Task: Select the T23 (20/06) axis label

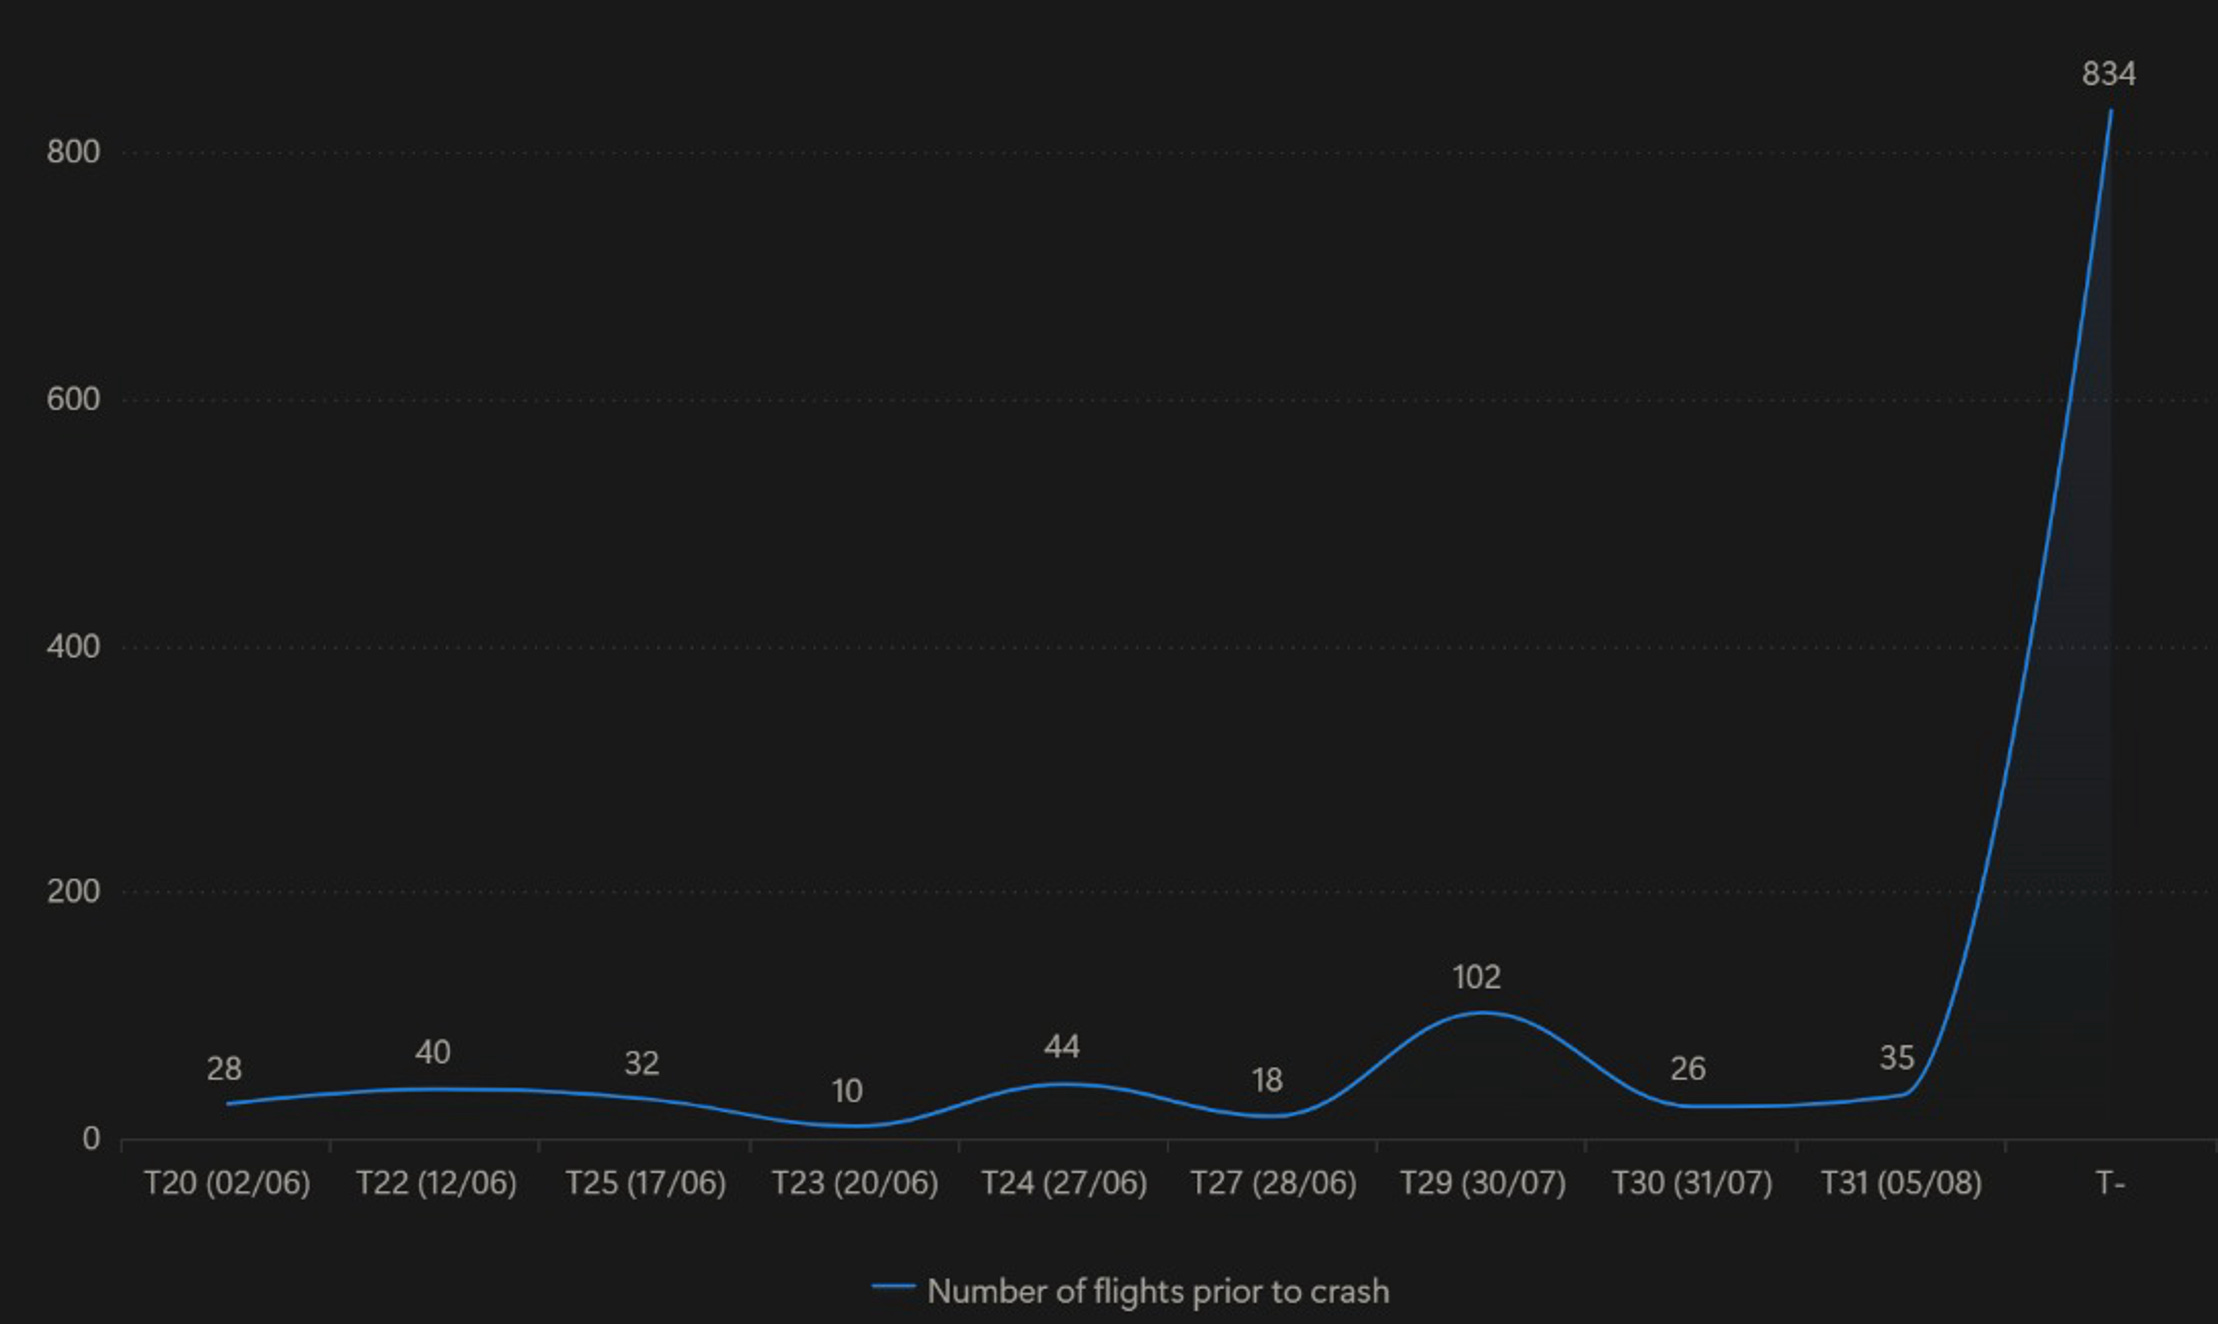Action: [x=854, y=1183]
